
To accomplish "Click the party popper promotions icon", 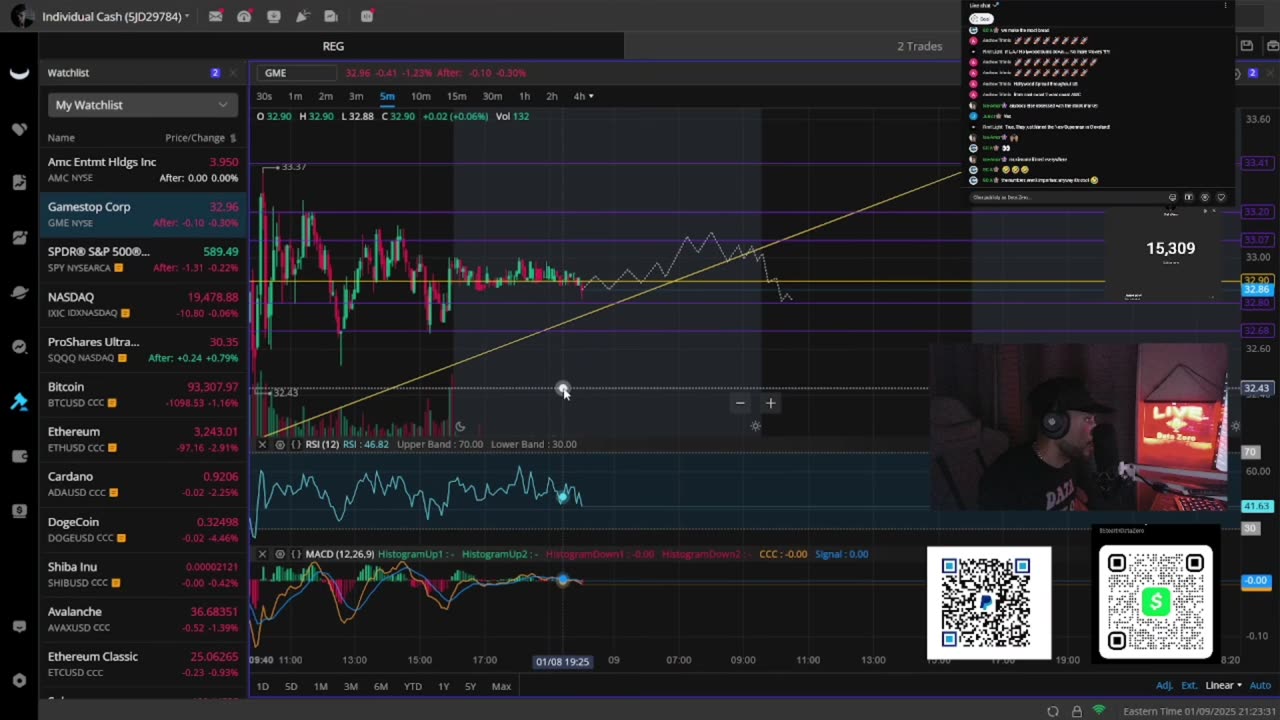I will pos(302,16).
